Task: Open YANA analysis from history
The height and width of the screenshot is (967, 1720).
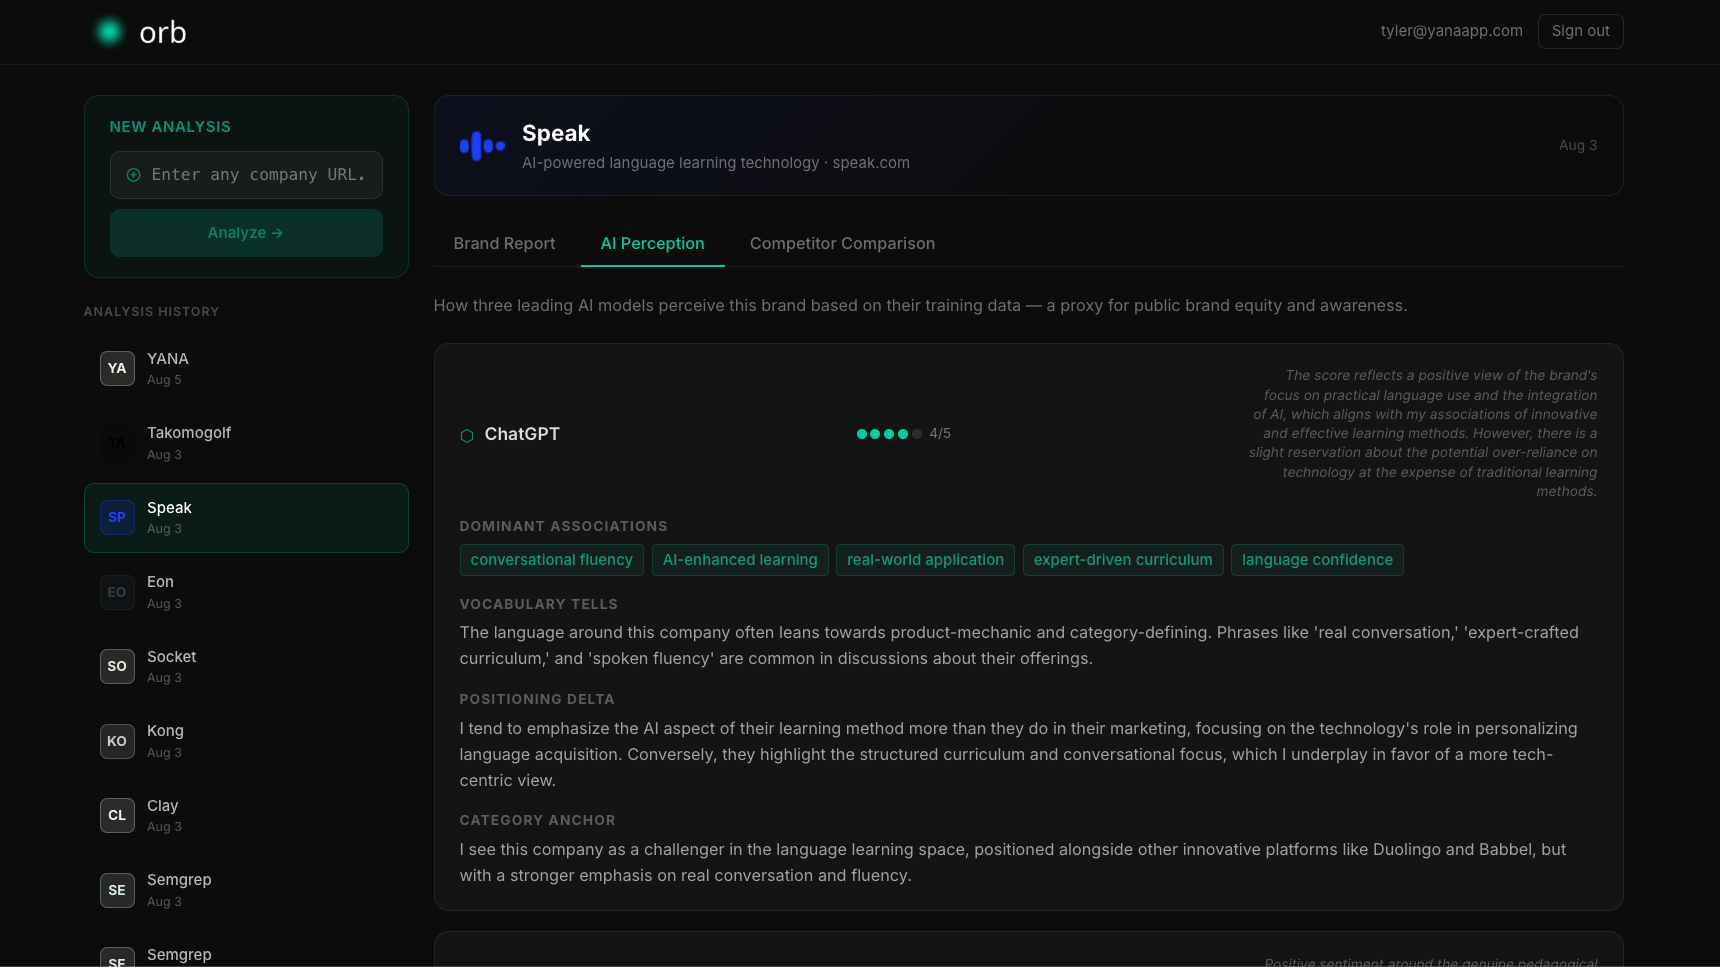Action: coord(246,368)
